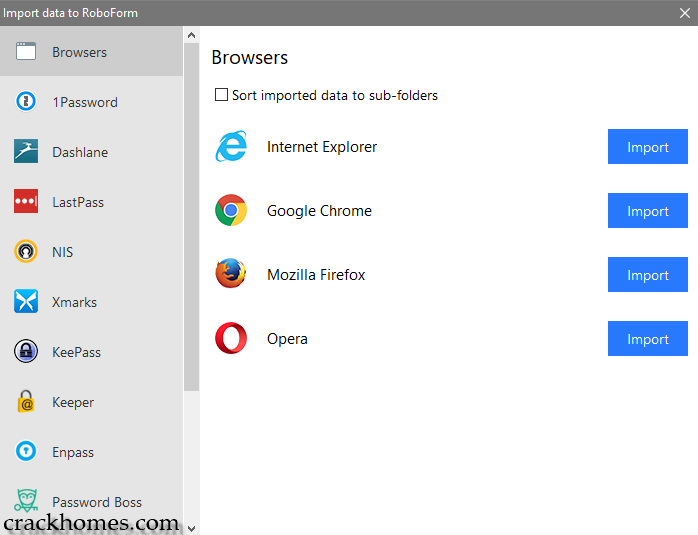This screenshot has height=535, width=698.
Task: Click the Enpass icon
Action: (x=26, y=451)
